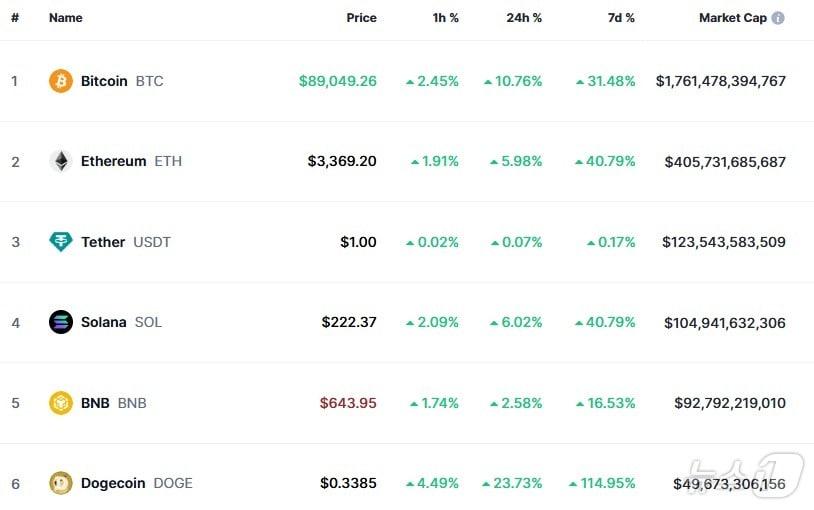The width and height of the screenshot is (814, 510).
Task: Click the Ethereum diamond logo icon
Action: (61, 161)
